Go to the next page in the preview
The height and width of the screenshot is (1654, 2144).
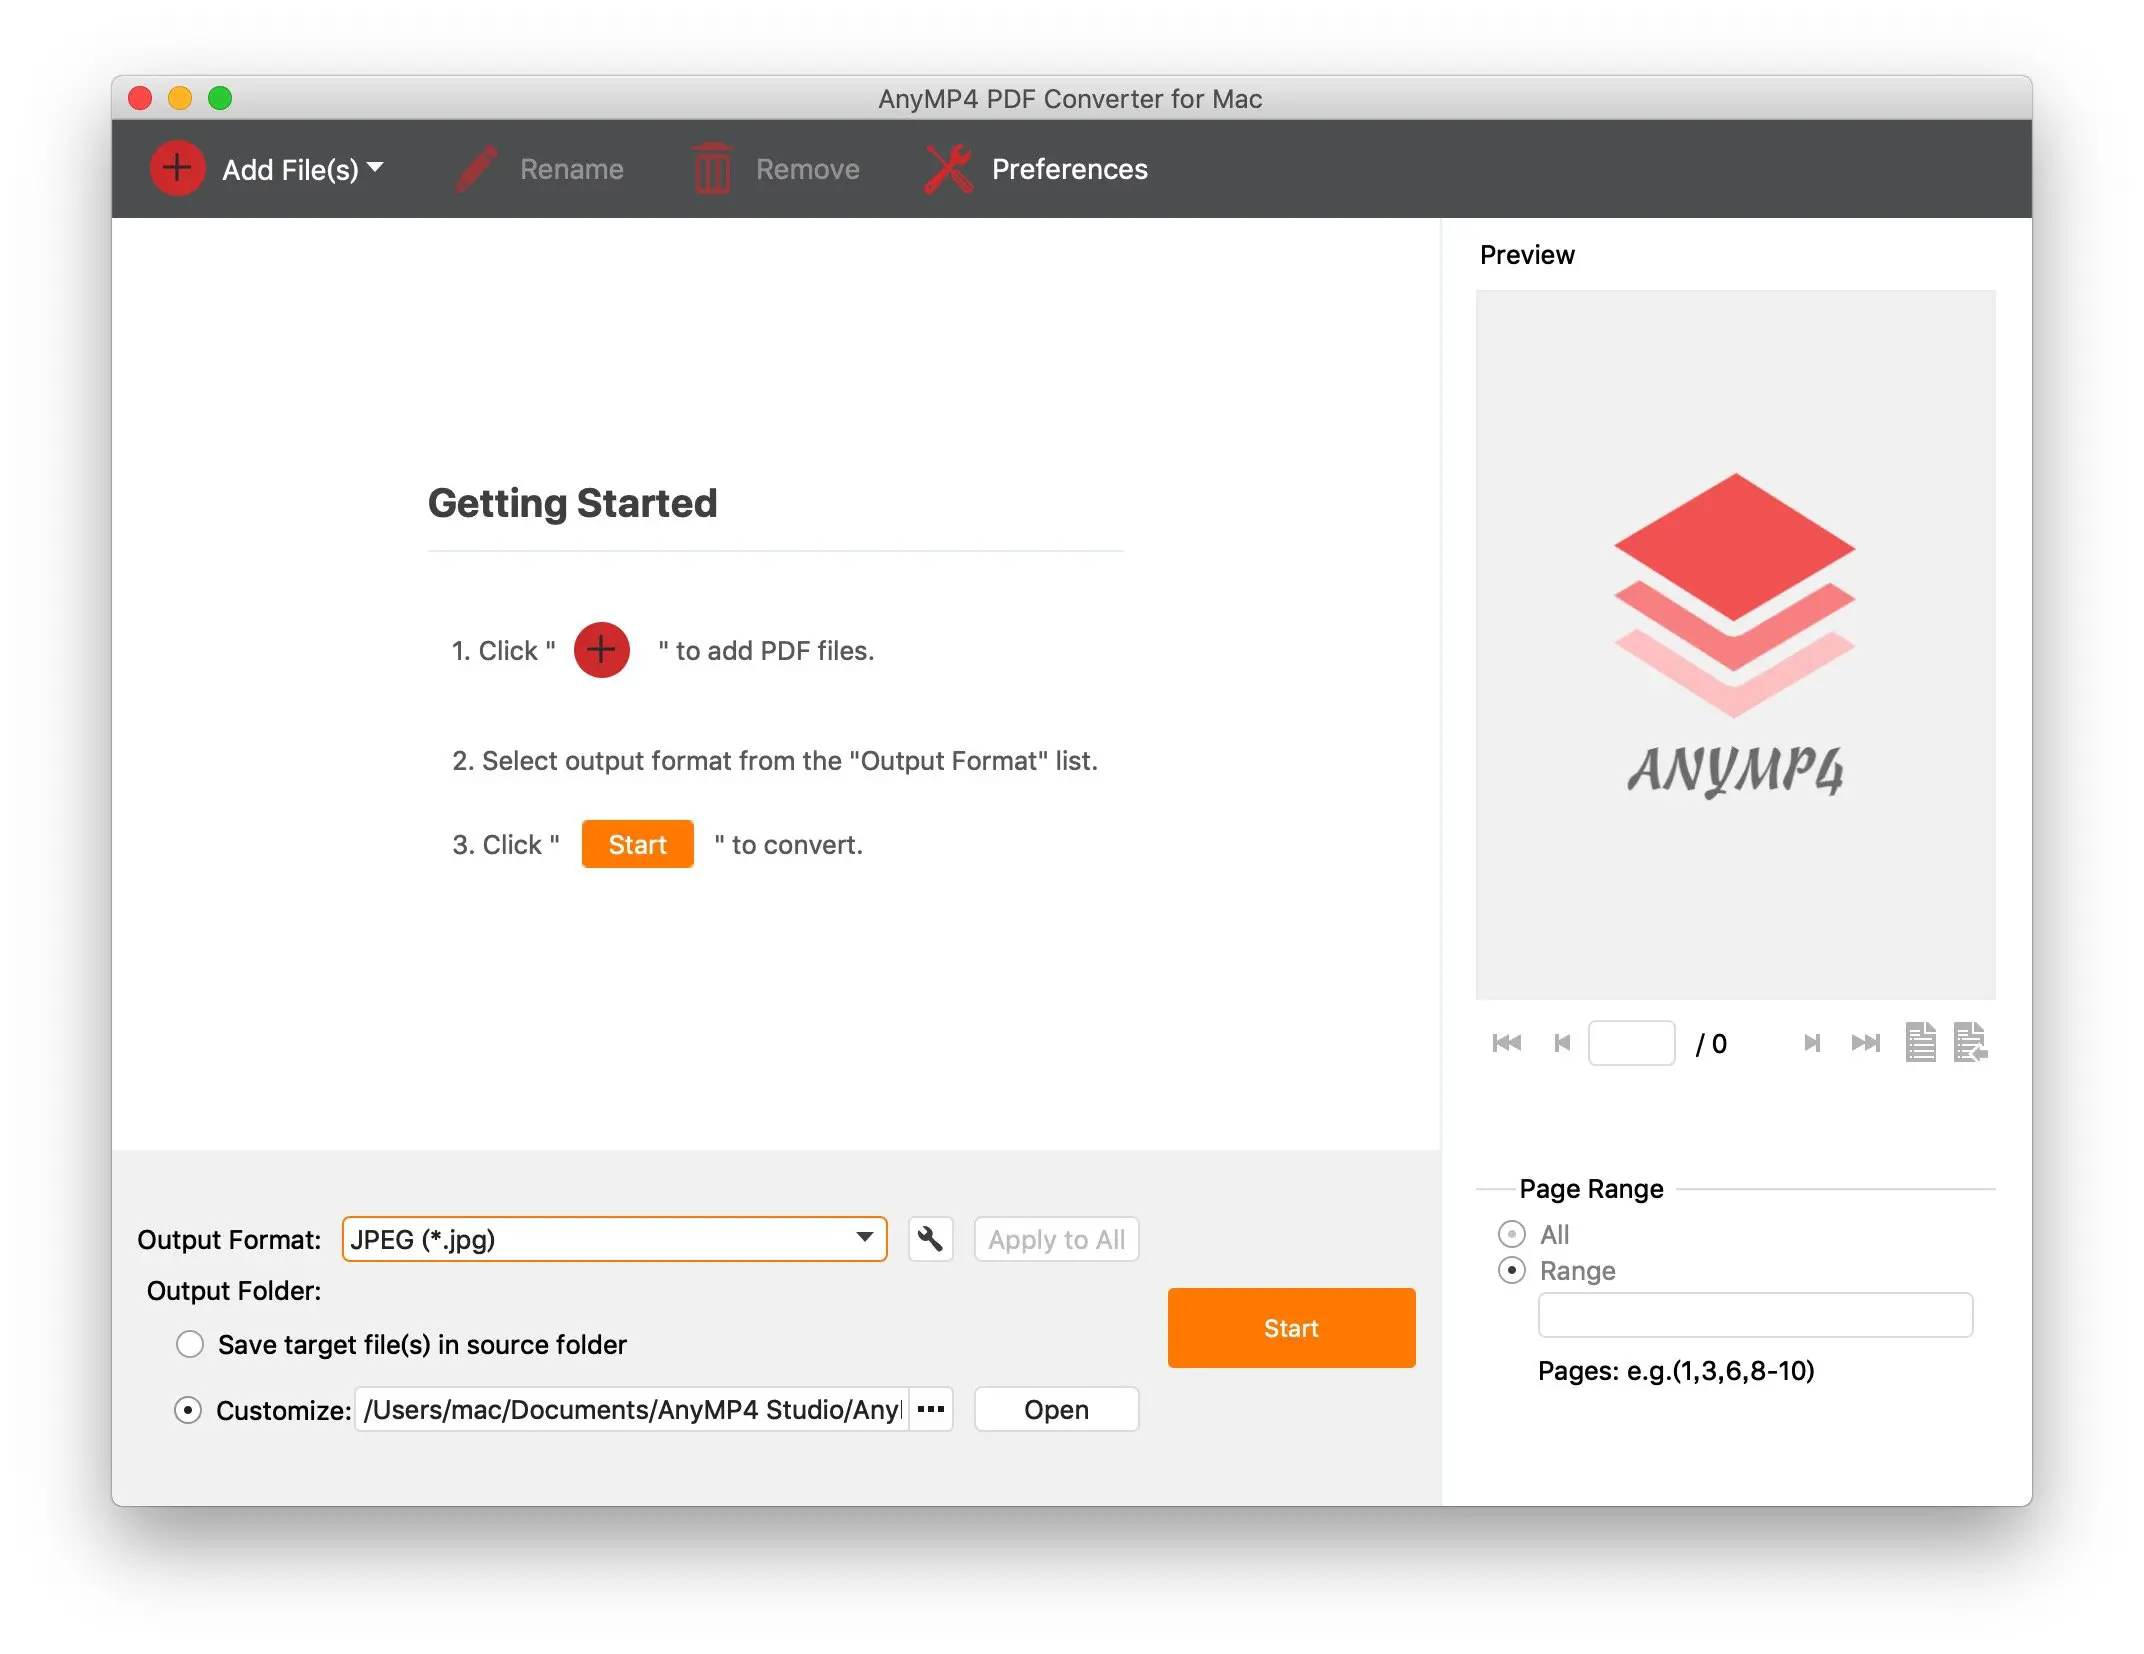(1811, 1043)
